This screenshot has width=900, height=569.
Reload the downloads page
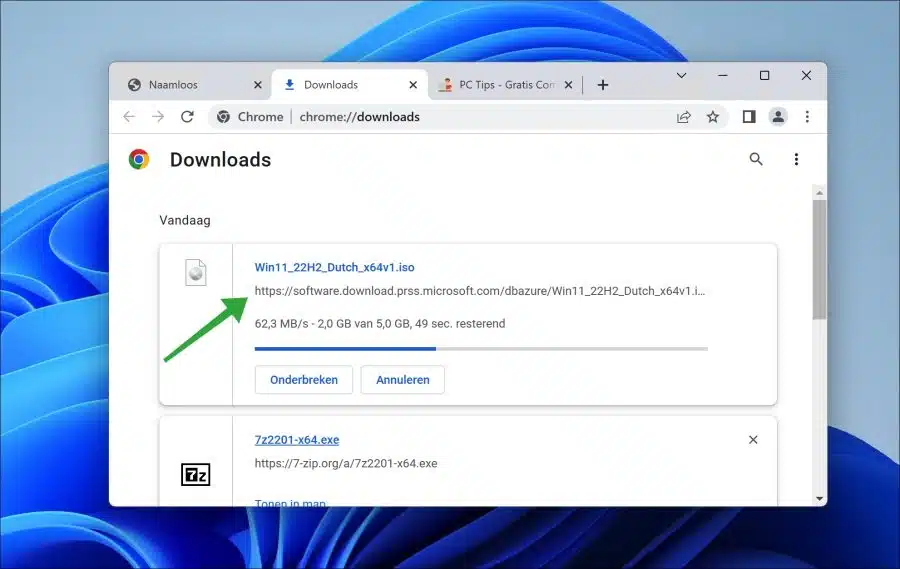[x=187, y=117]
